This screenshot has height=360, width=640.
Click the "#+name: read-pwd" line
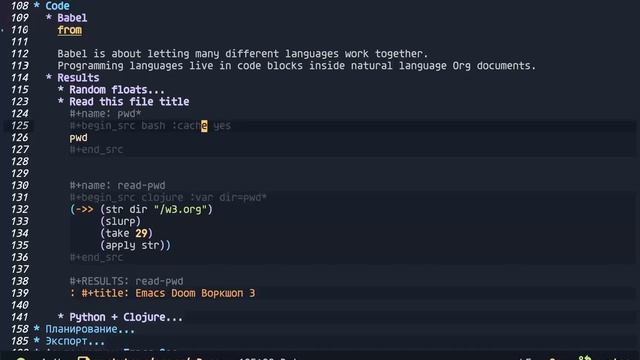click(x=117, y=186)
